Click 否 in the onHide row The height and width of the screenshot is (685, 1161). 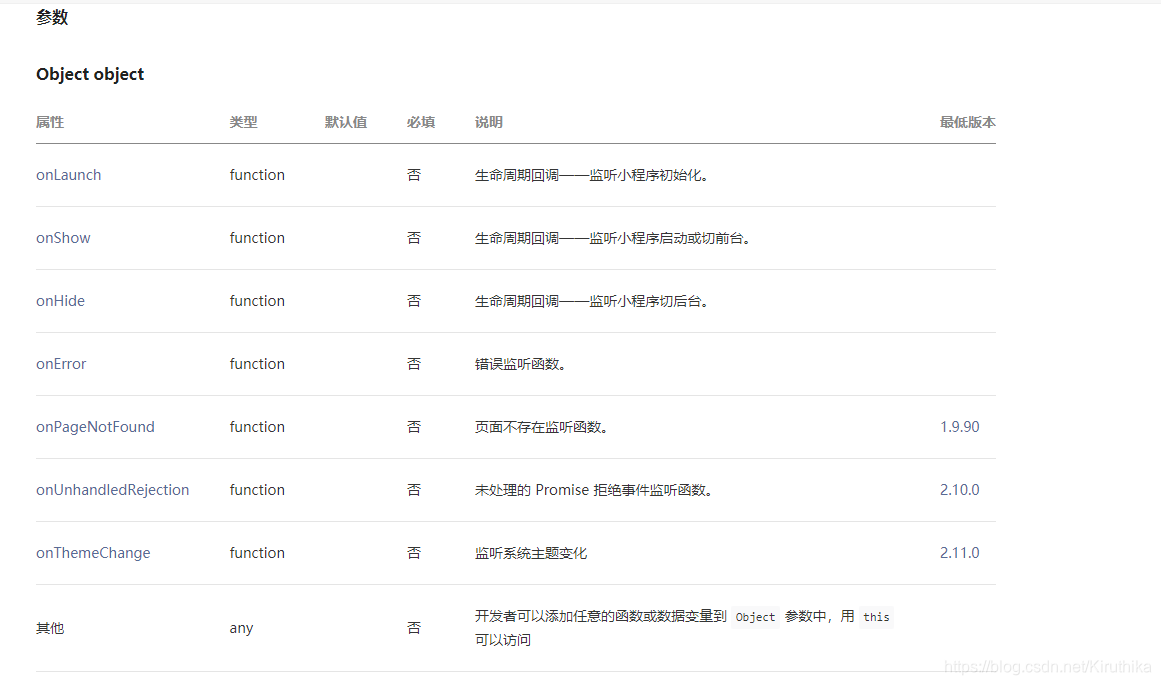tap(414, 301)
